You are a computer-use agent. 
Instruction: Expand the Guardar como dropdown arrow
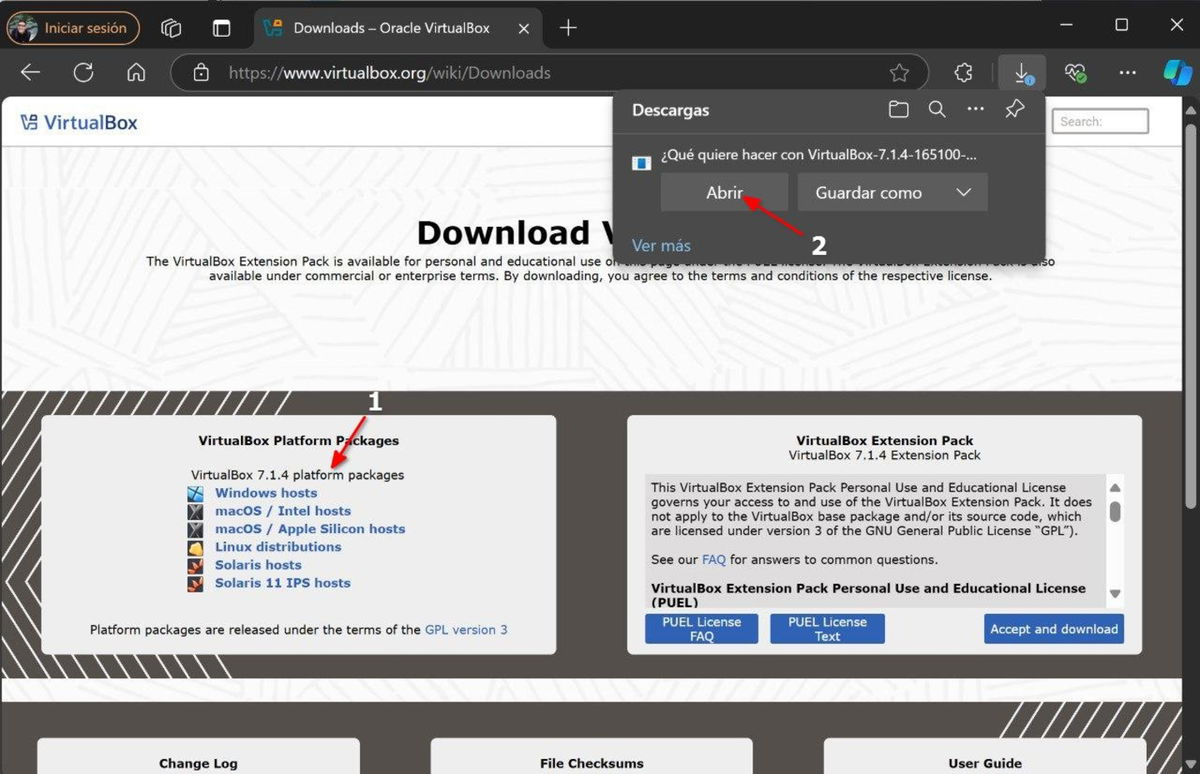tap(963, 193)
